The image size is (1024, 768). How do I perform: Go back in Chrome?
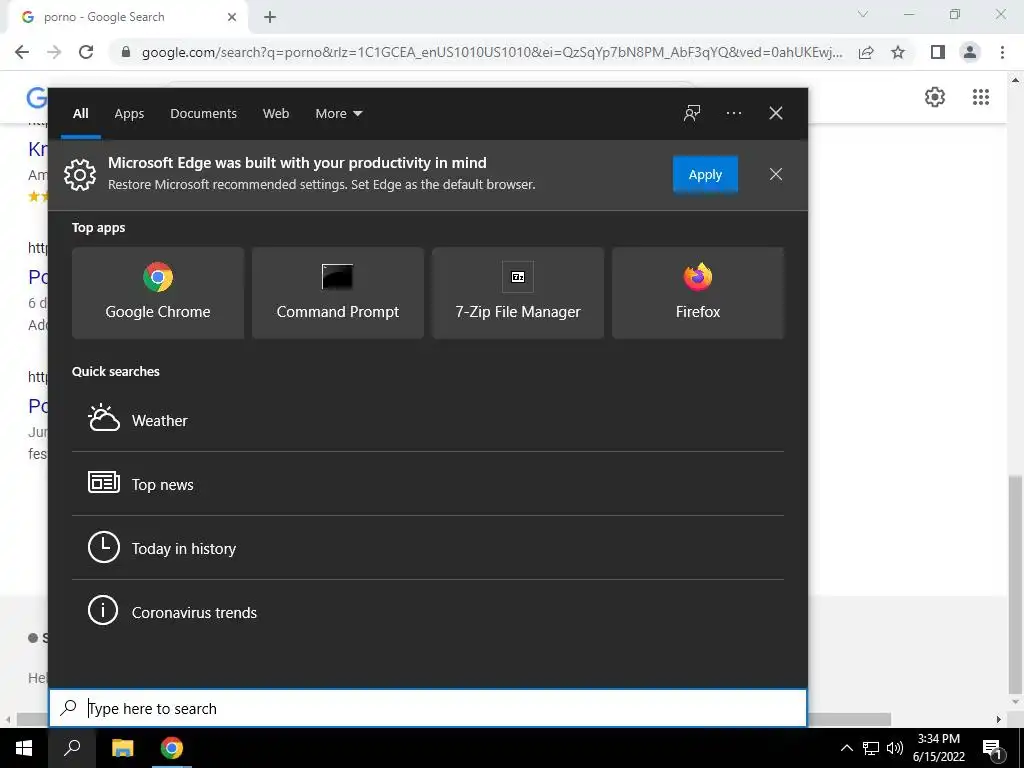[x=22, y=52]
